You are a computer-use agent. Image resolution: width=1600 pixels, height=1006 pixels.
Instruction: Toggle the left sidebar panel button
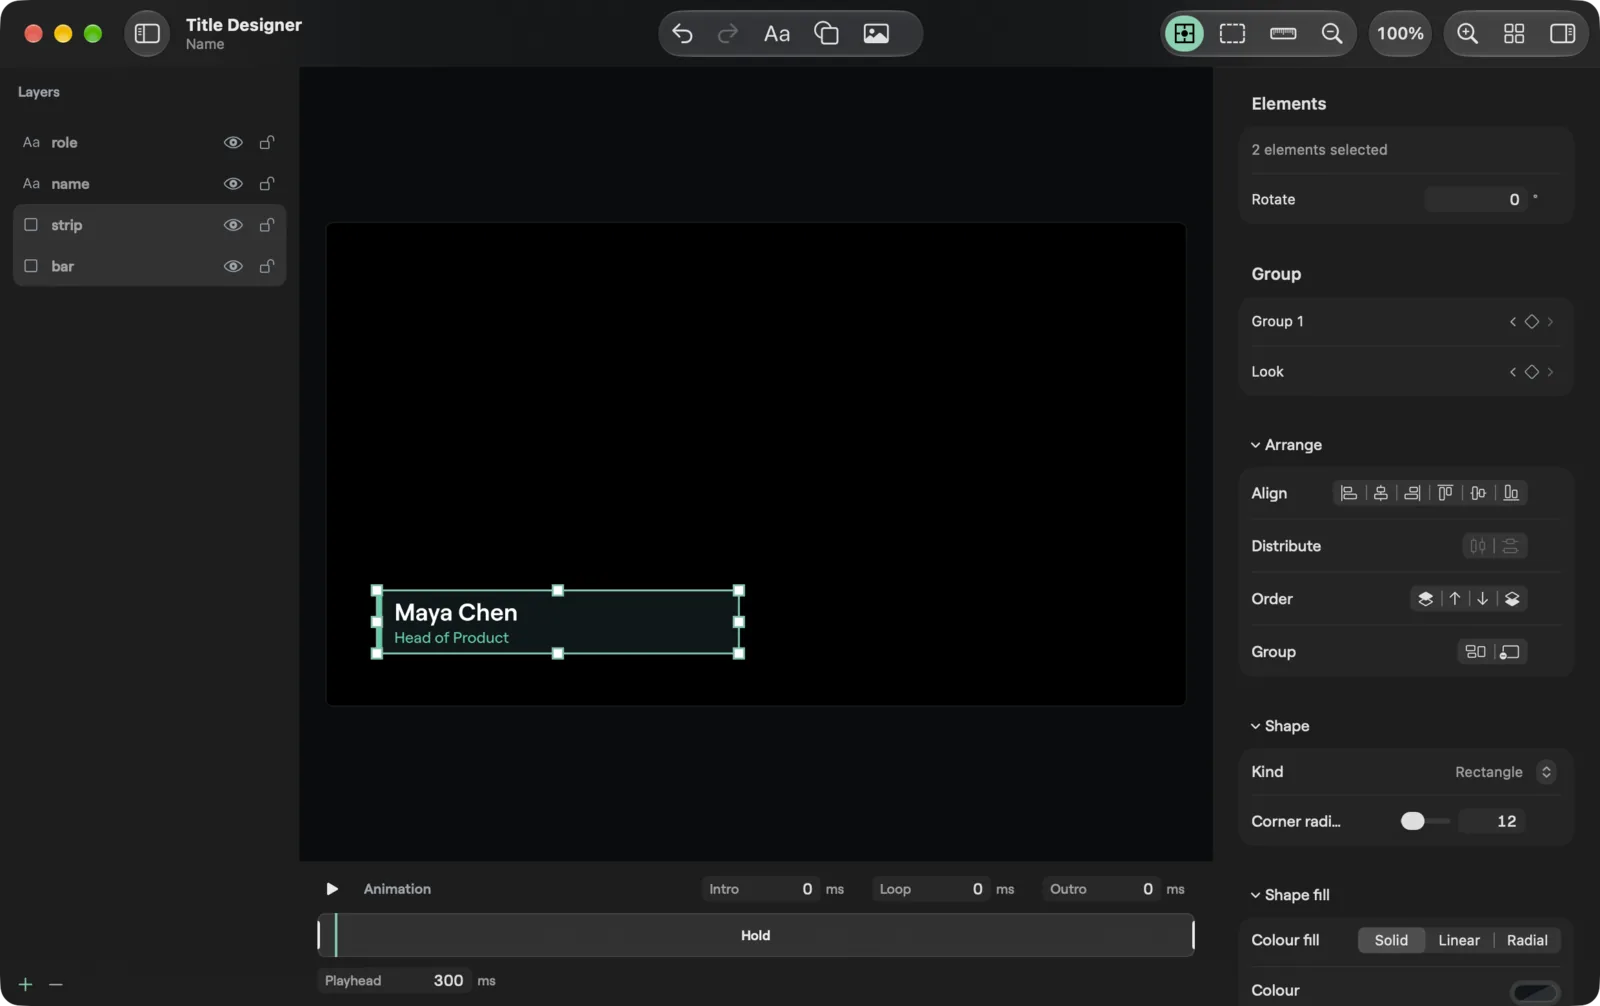(x=147, y=34)
